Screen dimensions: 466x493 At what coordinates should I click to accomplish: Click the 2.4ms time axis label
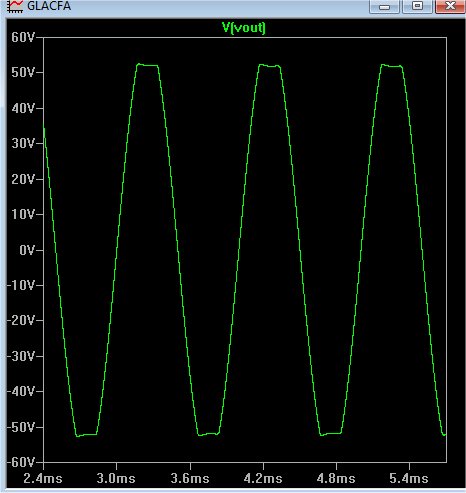[x=43, y=479]
